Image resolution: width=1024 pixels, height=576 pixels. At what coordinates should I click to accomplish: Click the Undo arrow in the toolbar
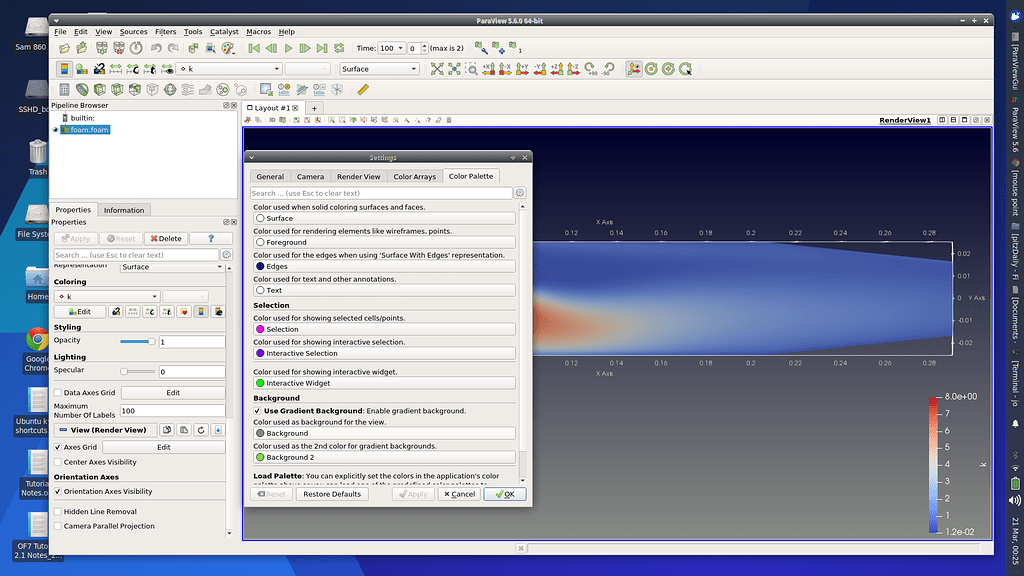pos(156,48)
